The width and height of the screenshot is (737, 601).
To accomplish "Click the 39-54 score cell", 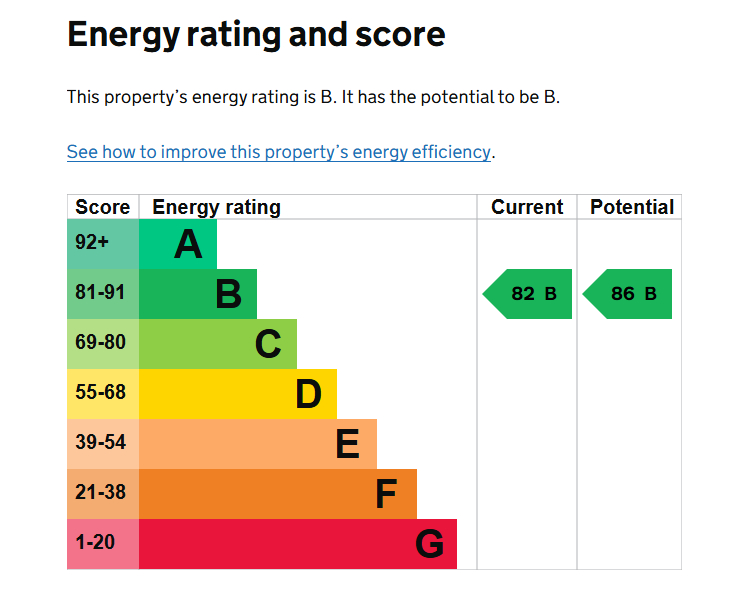I will (x=103, y=444).
